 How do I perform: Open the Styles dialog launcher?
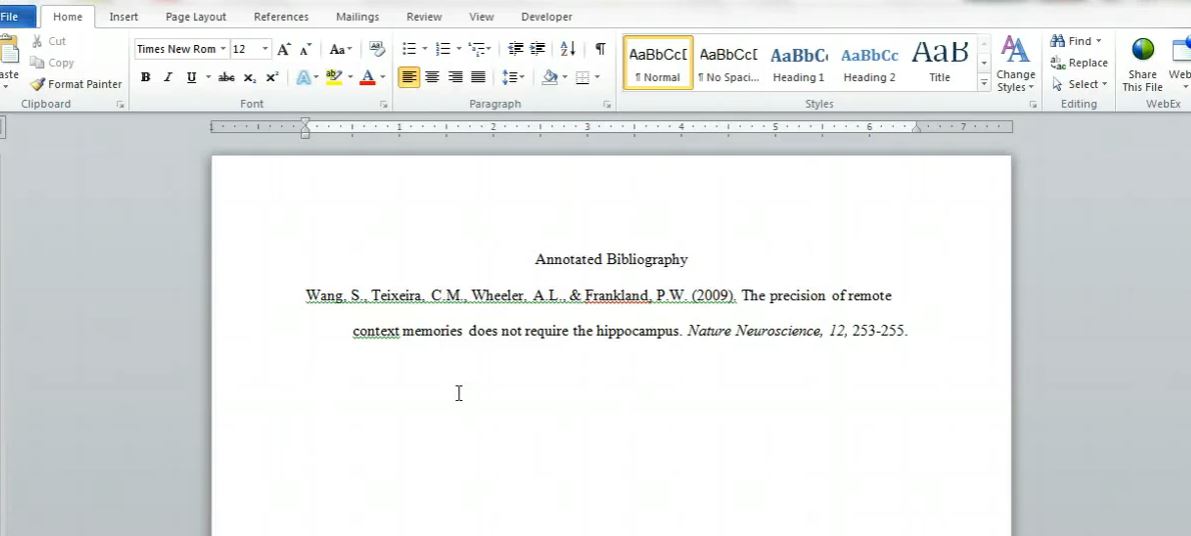pyautogui.click(x=1033, y=105)
